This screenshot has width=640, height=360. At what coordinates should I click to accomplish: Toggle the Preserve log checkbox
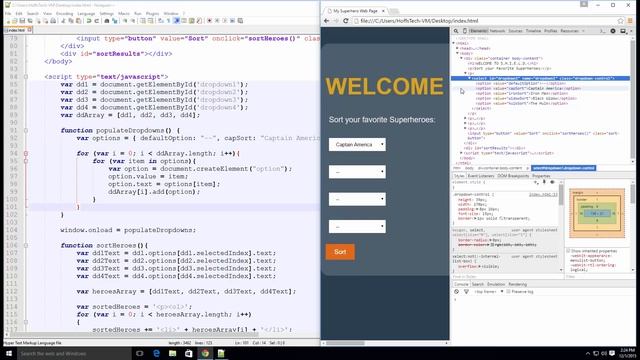[x=509, y=292]
